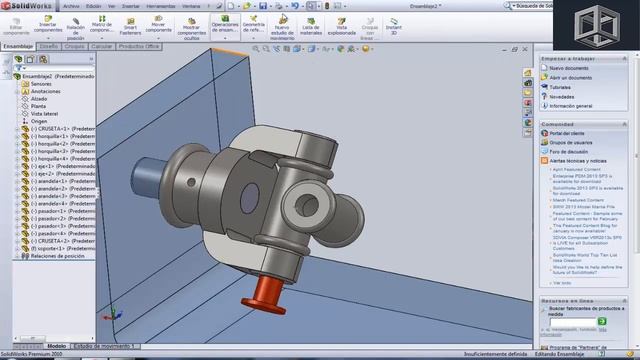
Task: Click the SolidWorks Resources home icon in task pane
Action: (528, 73)
